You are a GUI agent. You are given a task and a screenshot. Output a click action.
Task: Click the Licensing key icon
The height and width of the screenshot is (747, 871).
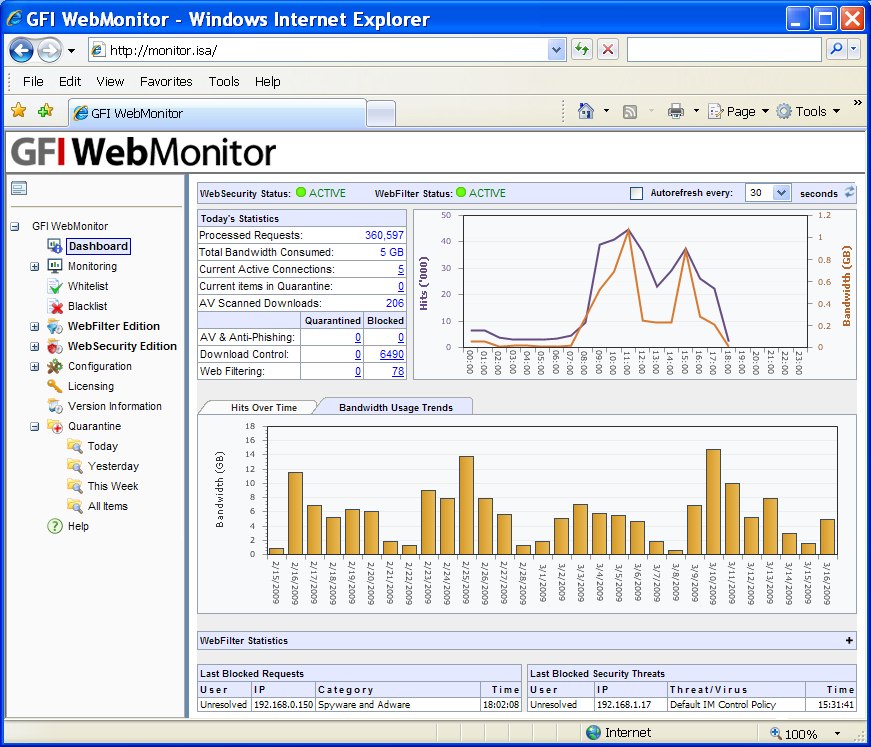click(54, 386)
